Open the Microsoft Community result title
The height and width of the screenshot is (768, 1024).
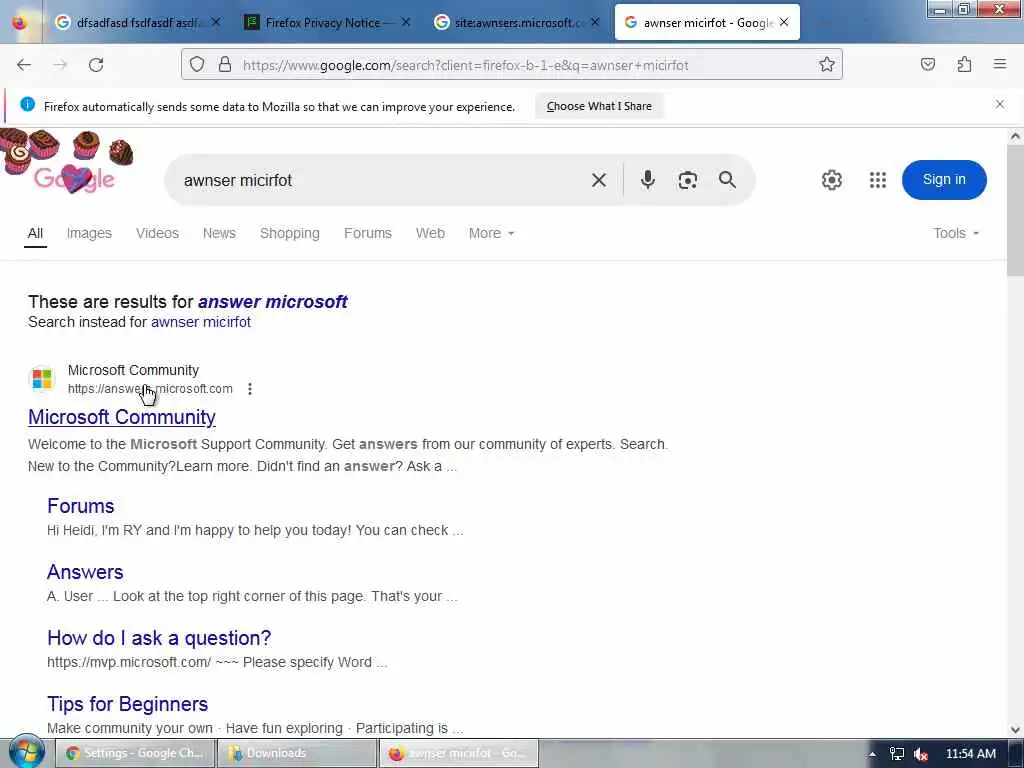121,417
